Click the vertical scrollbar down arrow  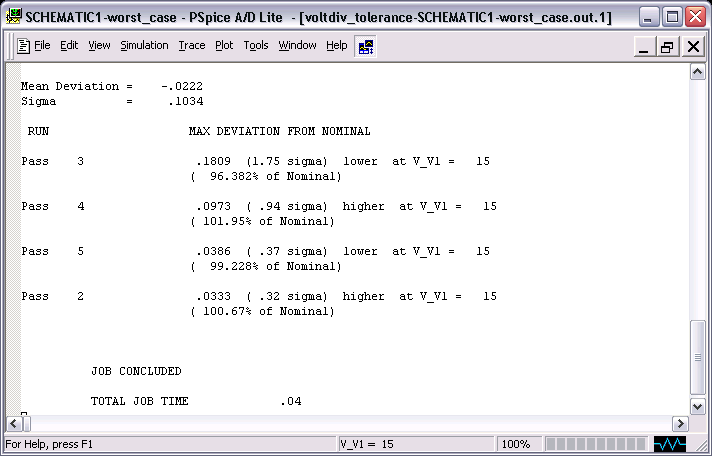click(698, 406)
